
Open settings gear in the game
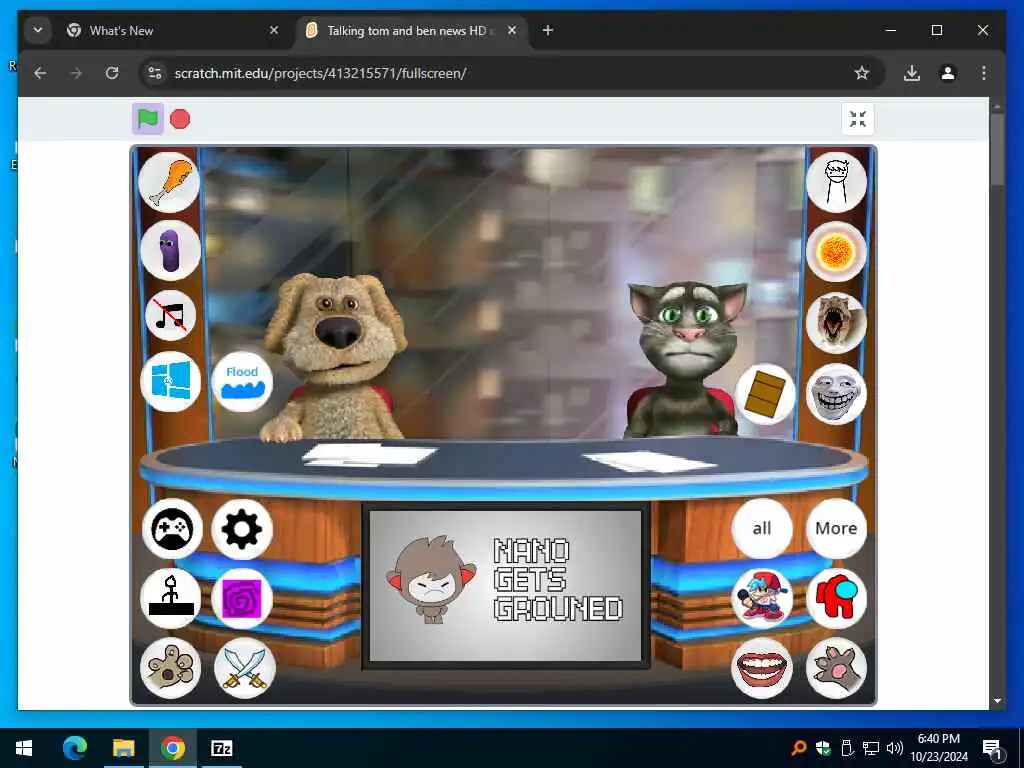[242, 528]
